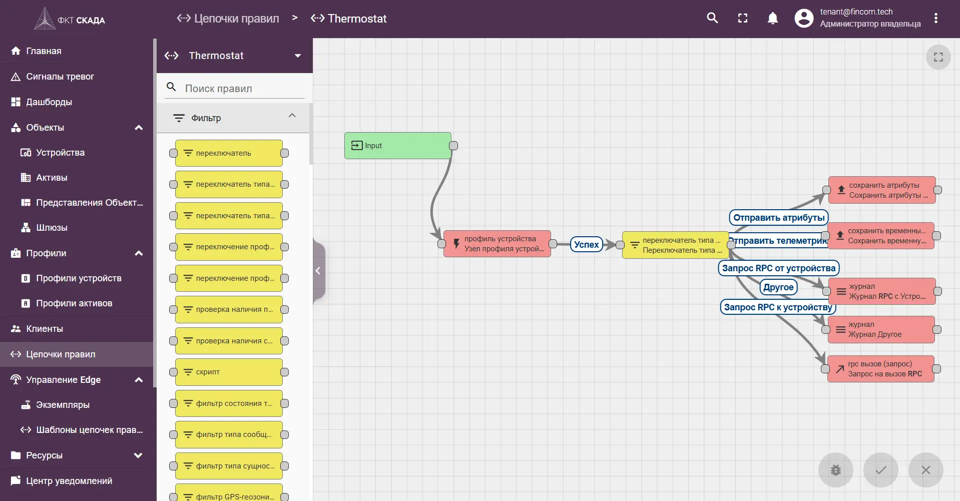This screenshot has height=501, width=960.
Task: Collapse the node library panel arrow
Action: point(318,271)
